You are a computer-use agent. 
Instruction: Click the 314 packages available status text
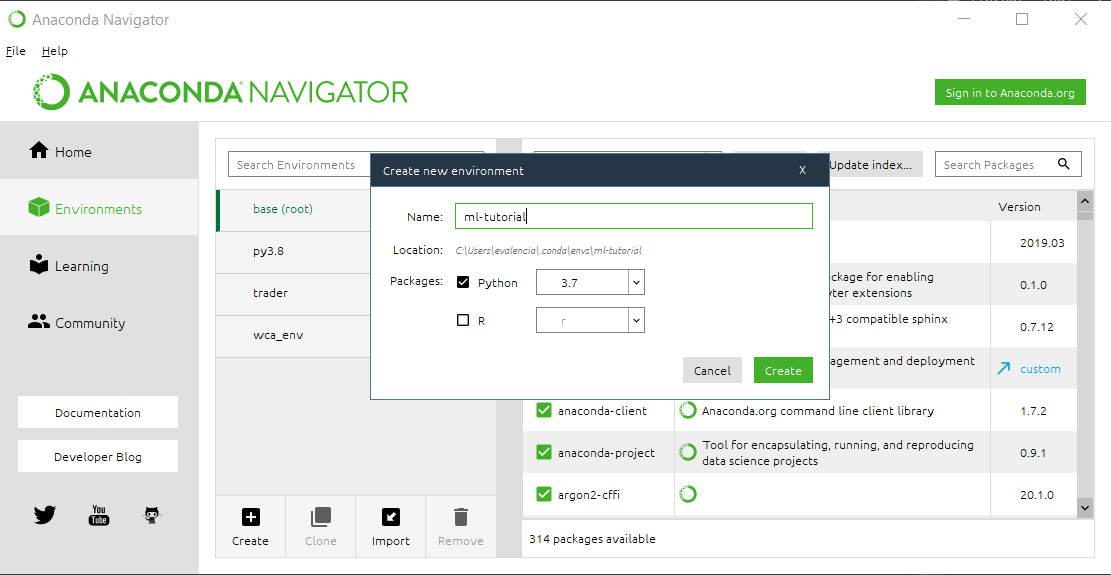pyautogui.click(x=592, y=539)
